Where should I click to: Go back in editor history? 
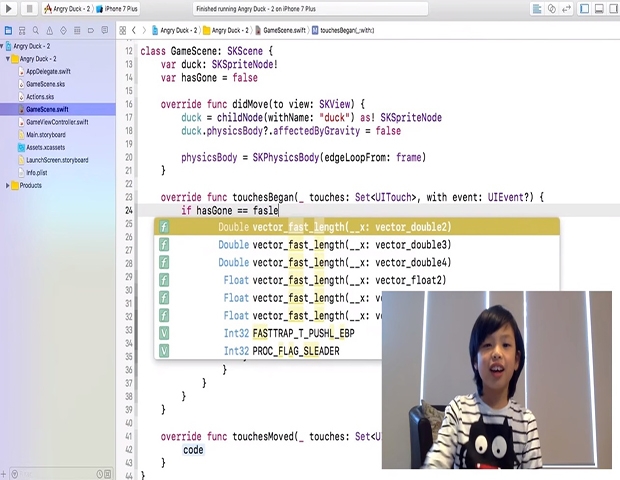[x=134, y=30]
